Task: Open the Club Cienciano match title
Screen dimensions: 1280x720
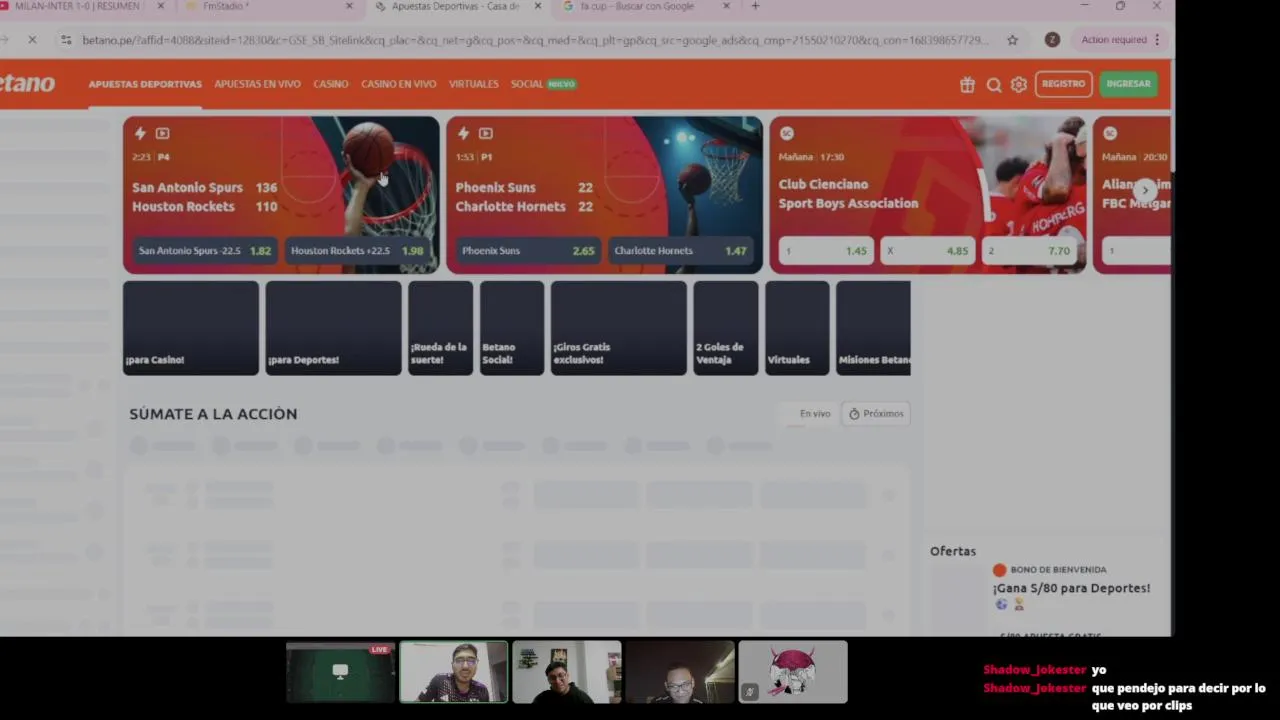Action: pos(823,184)
